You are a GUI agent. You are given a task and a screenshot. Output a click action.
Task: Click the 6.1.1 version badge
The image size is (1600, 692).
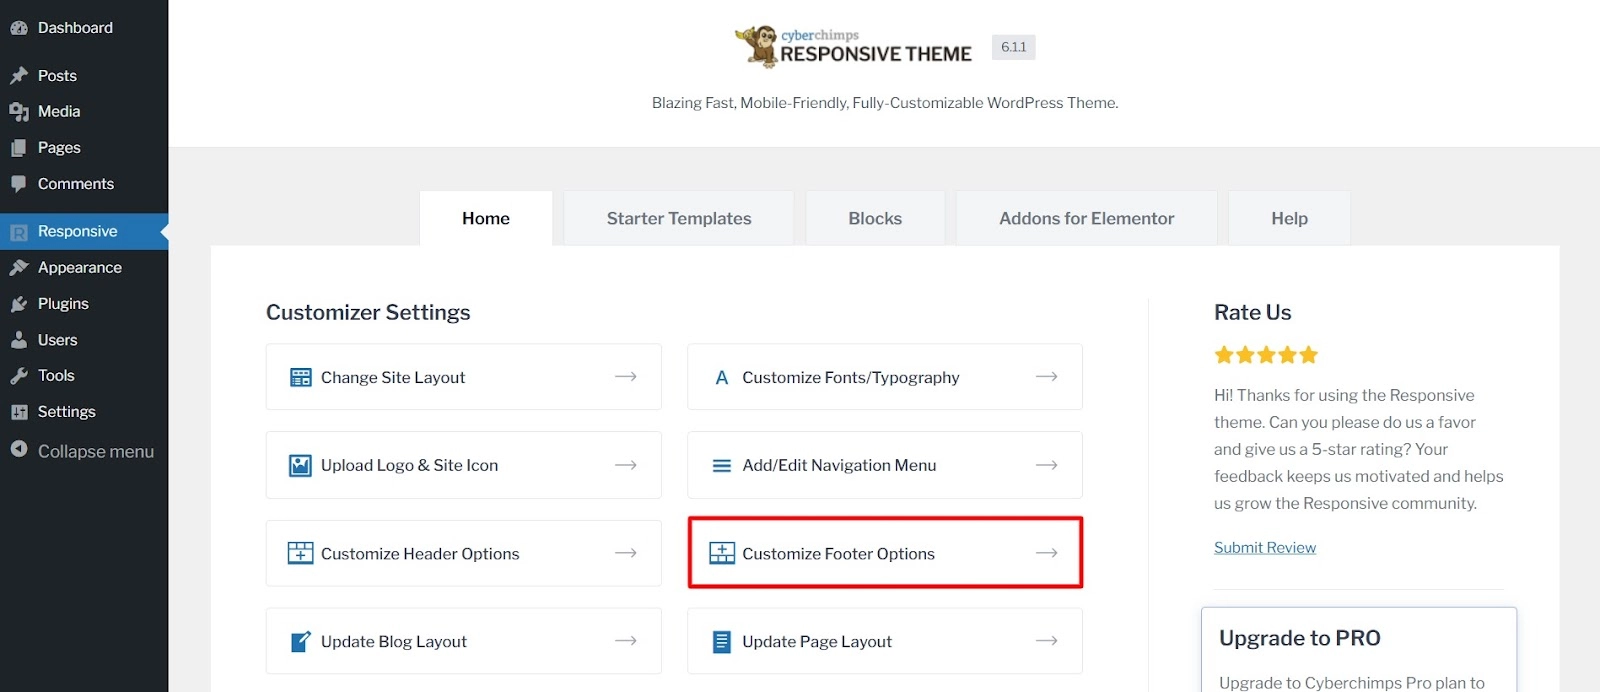coord(1014,47)
